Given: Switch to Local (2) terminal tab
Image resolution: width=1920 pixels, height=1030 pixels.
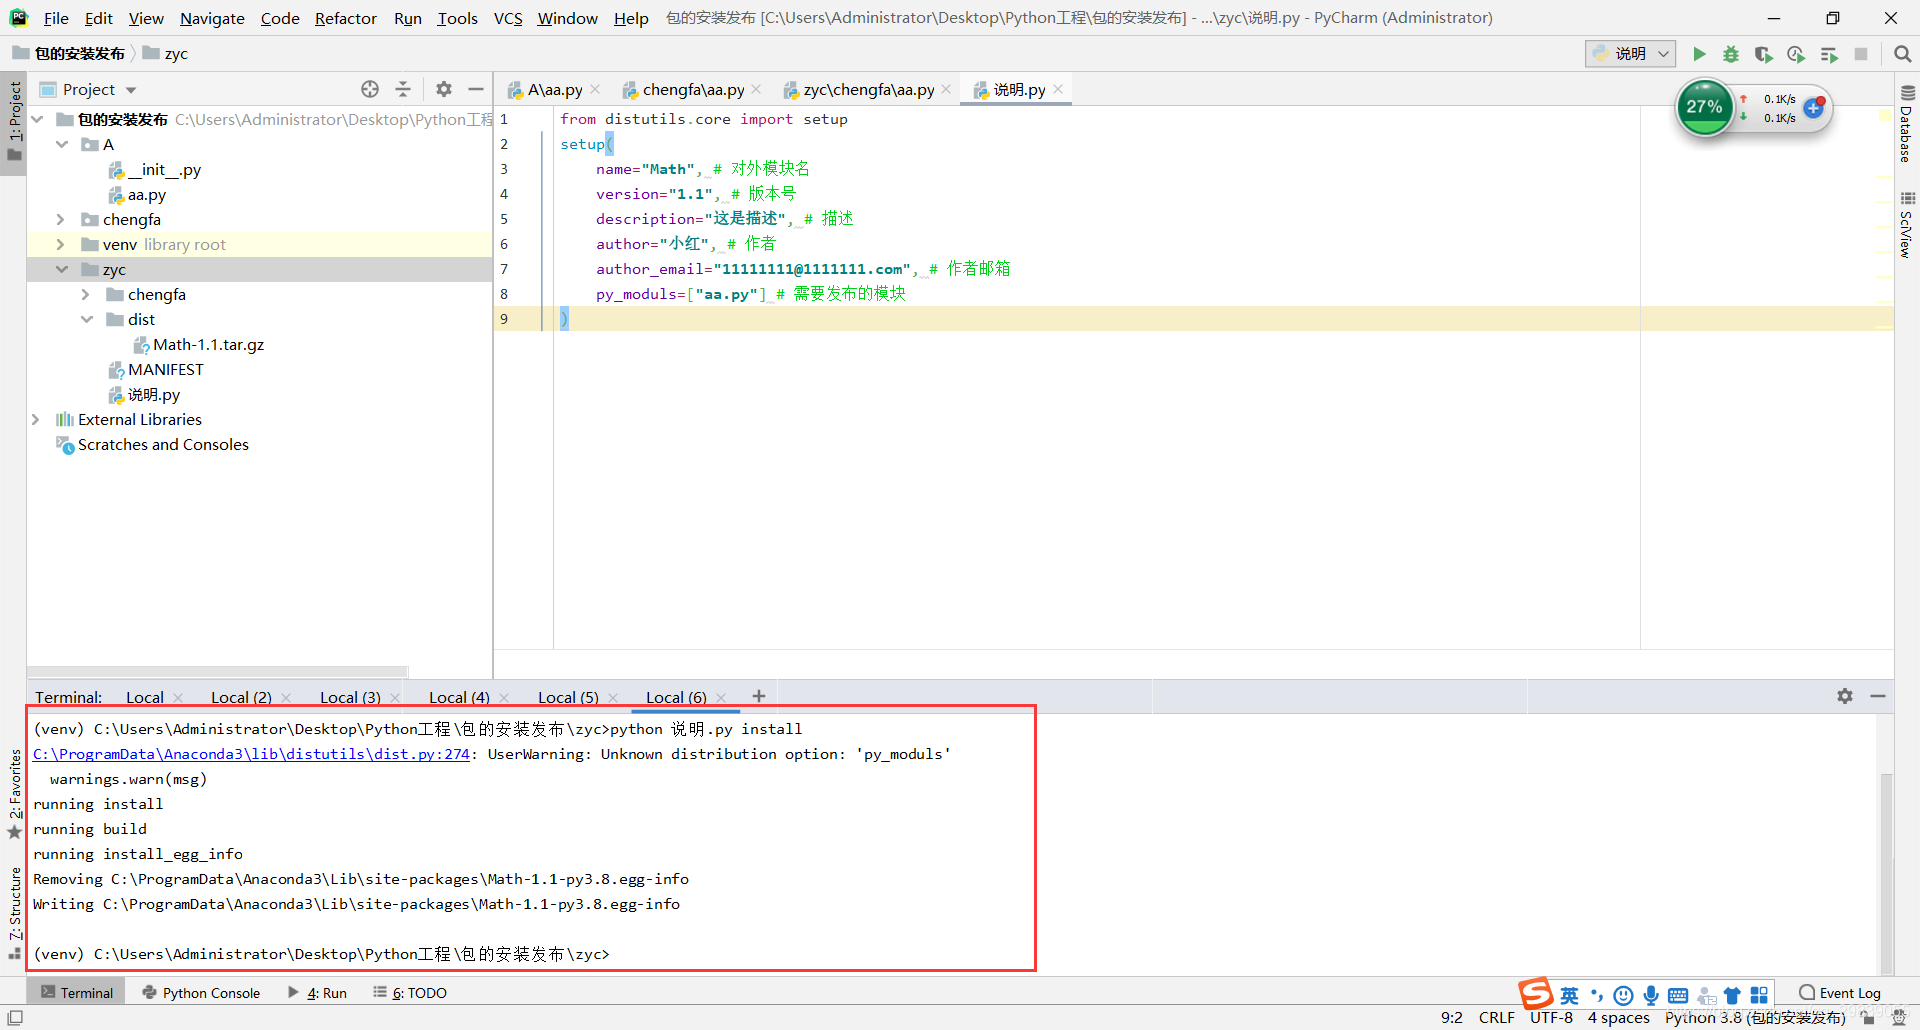Looking at the screenshot, I should pyautogui.click(x=241, y=697).
